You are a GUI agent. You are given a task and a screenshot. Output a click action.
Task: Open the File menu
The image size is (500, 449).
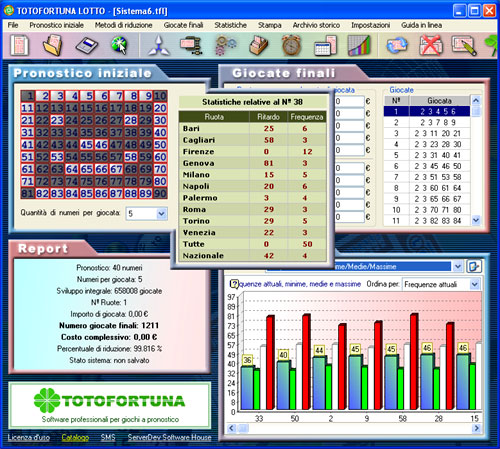13,25
